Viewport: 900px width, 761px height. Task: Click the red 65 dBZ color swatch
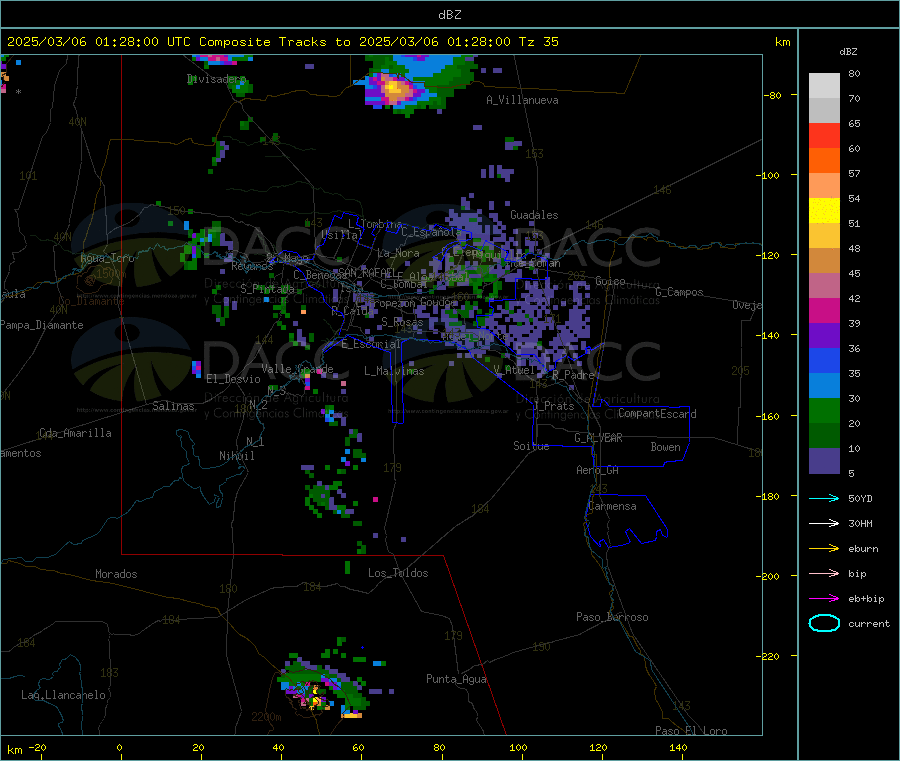pos(824,135)
